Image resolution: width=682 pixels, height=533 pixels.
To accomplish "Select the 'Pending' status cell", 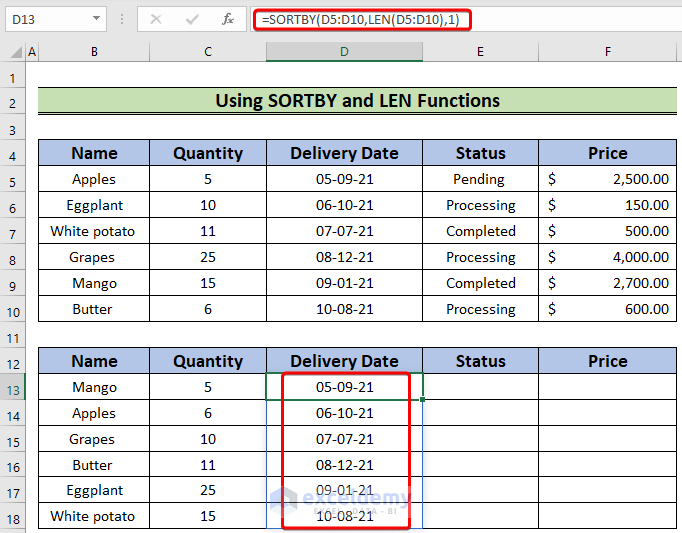I will click(x=480, y=179).
